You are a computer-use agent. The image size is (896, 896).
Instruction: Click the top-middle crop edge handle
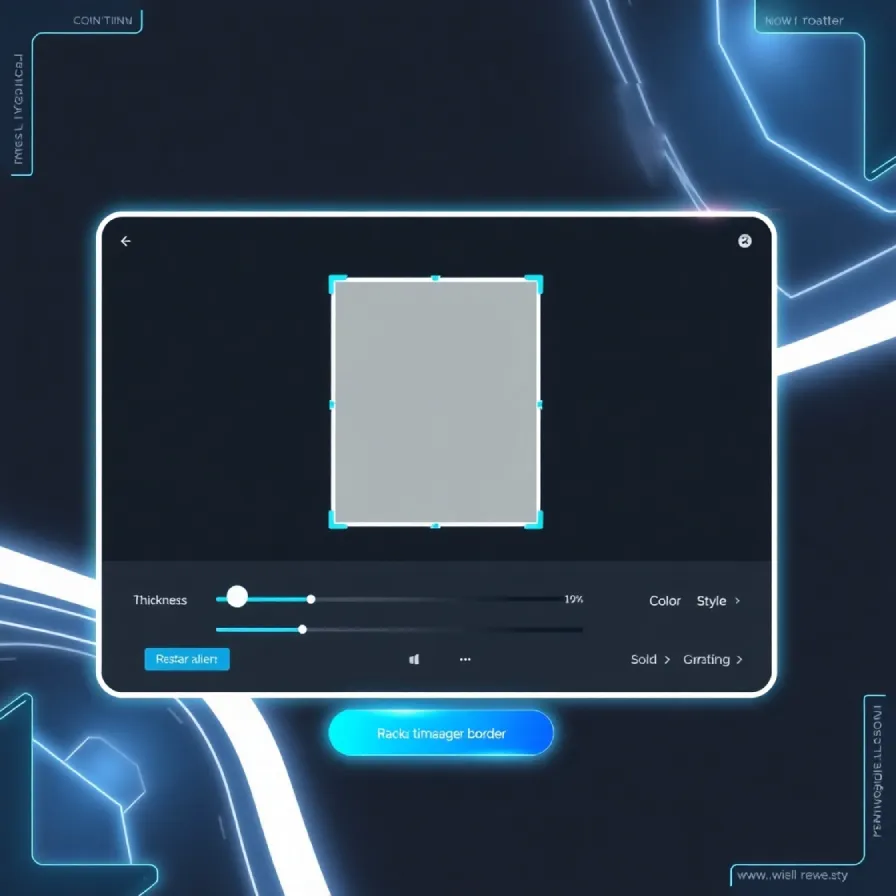pos(435,278)
